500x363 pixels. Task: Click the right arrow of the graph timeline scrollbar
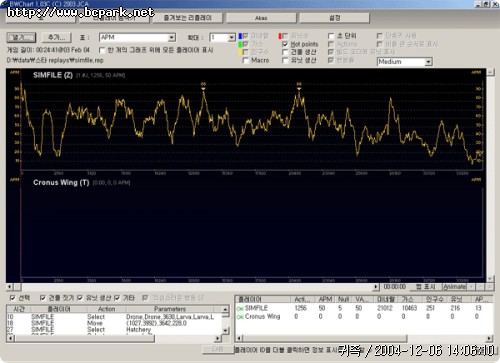pyautogui.click(x=376, y=287)
